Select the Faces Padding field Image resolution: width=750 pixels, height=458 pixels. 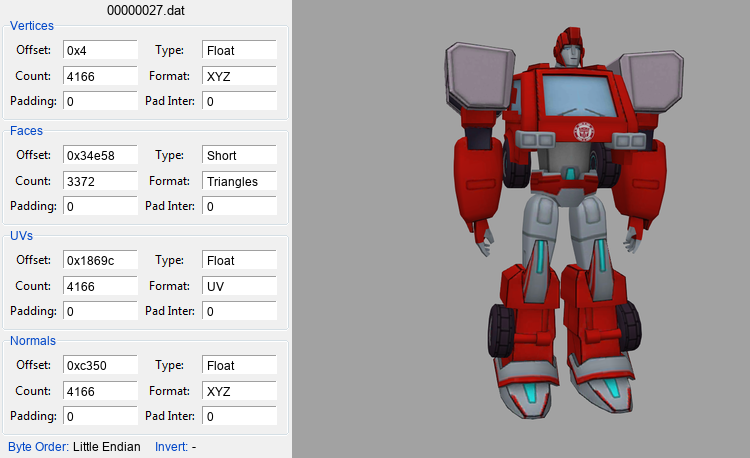[x=100, y=206]
